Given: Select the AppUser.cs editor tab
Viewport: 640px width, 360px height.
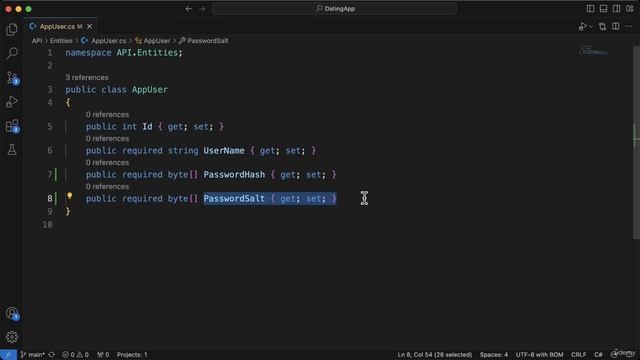Looking at the screenshot, I should pos(60,27).
